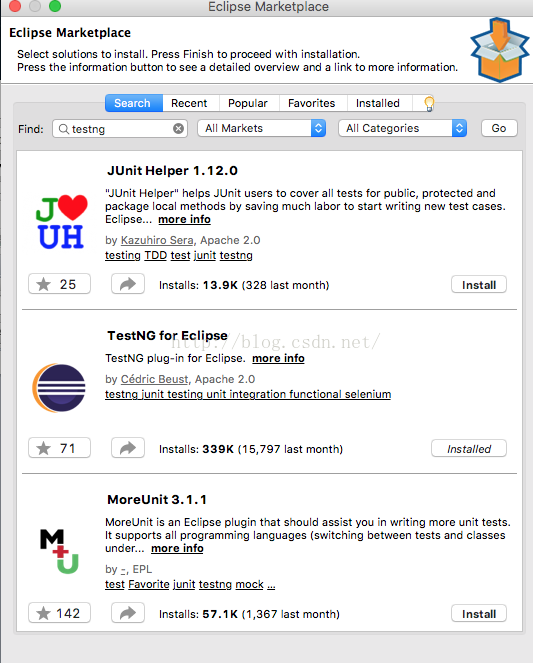
Task: Click the TDD tag under JUnit Helper
Action: pyautogui.click(x=156, y=255)
